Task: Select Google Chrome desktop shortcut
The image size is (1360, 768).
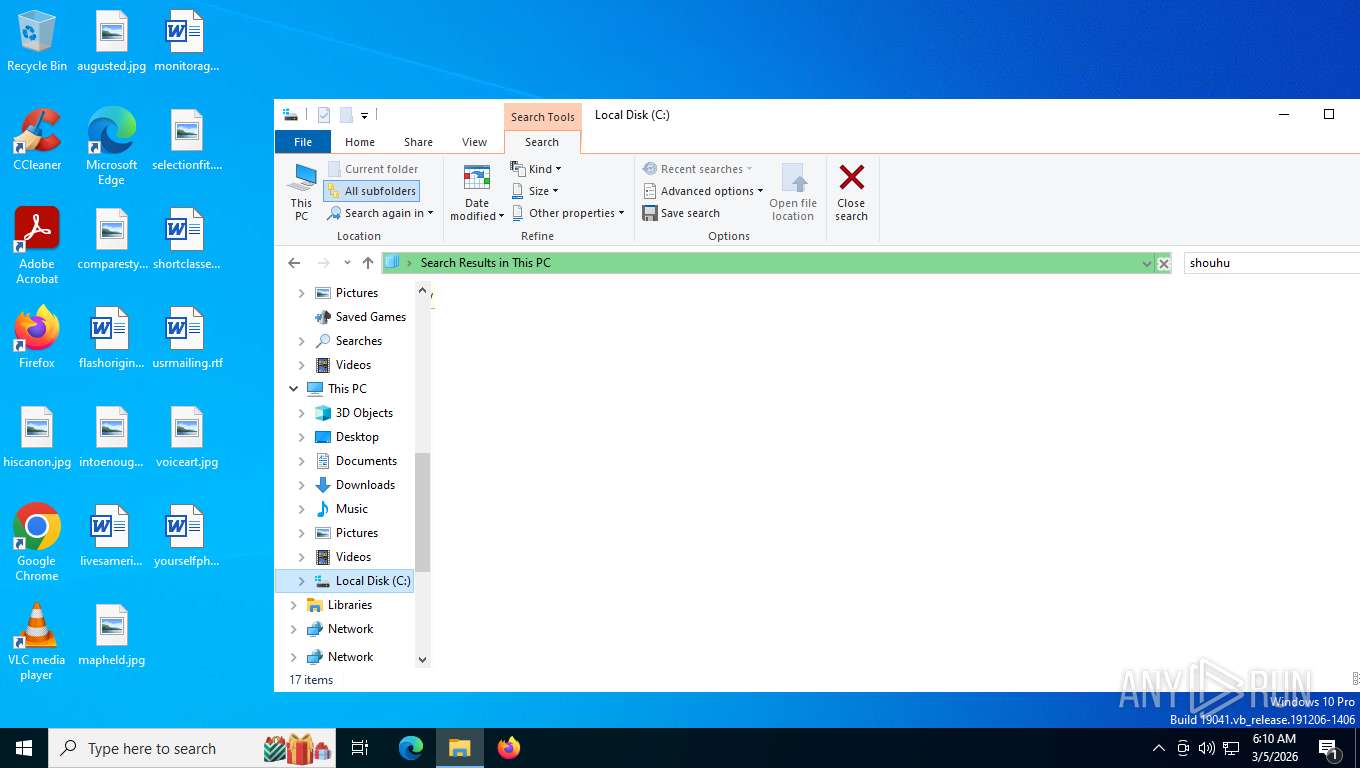Action: 37,543
